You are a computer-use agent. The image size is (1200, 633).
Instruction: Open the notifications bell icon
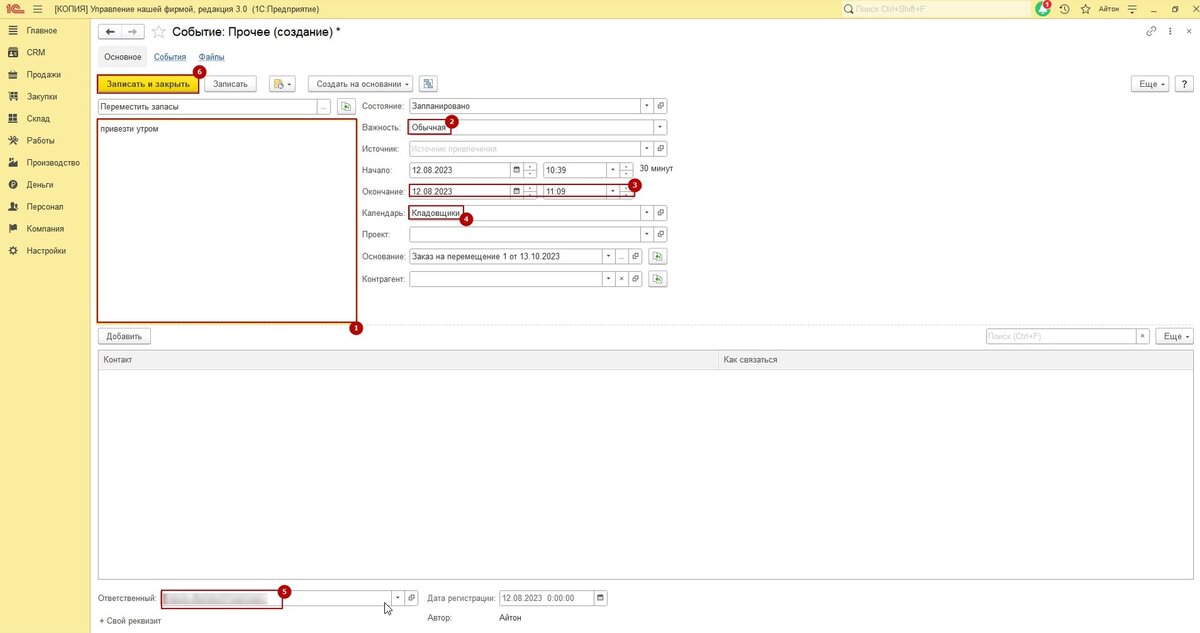coord(1042,9)
